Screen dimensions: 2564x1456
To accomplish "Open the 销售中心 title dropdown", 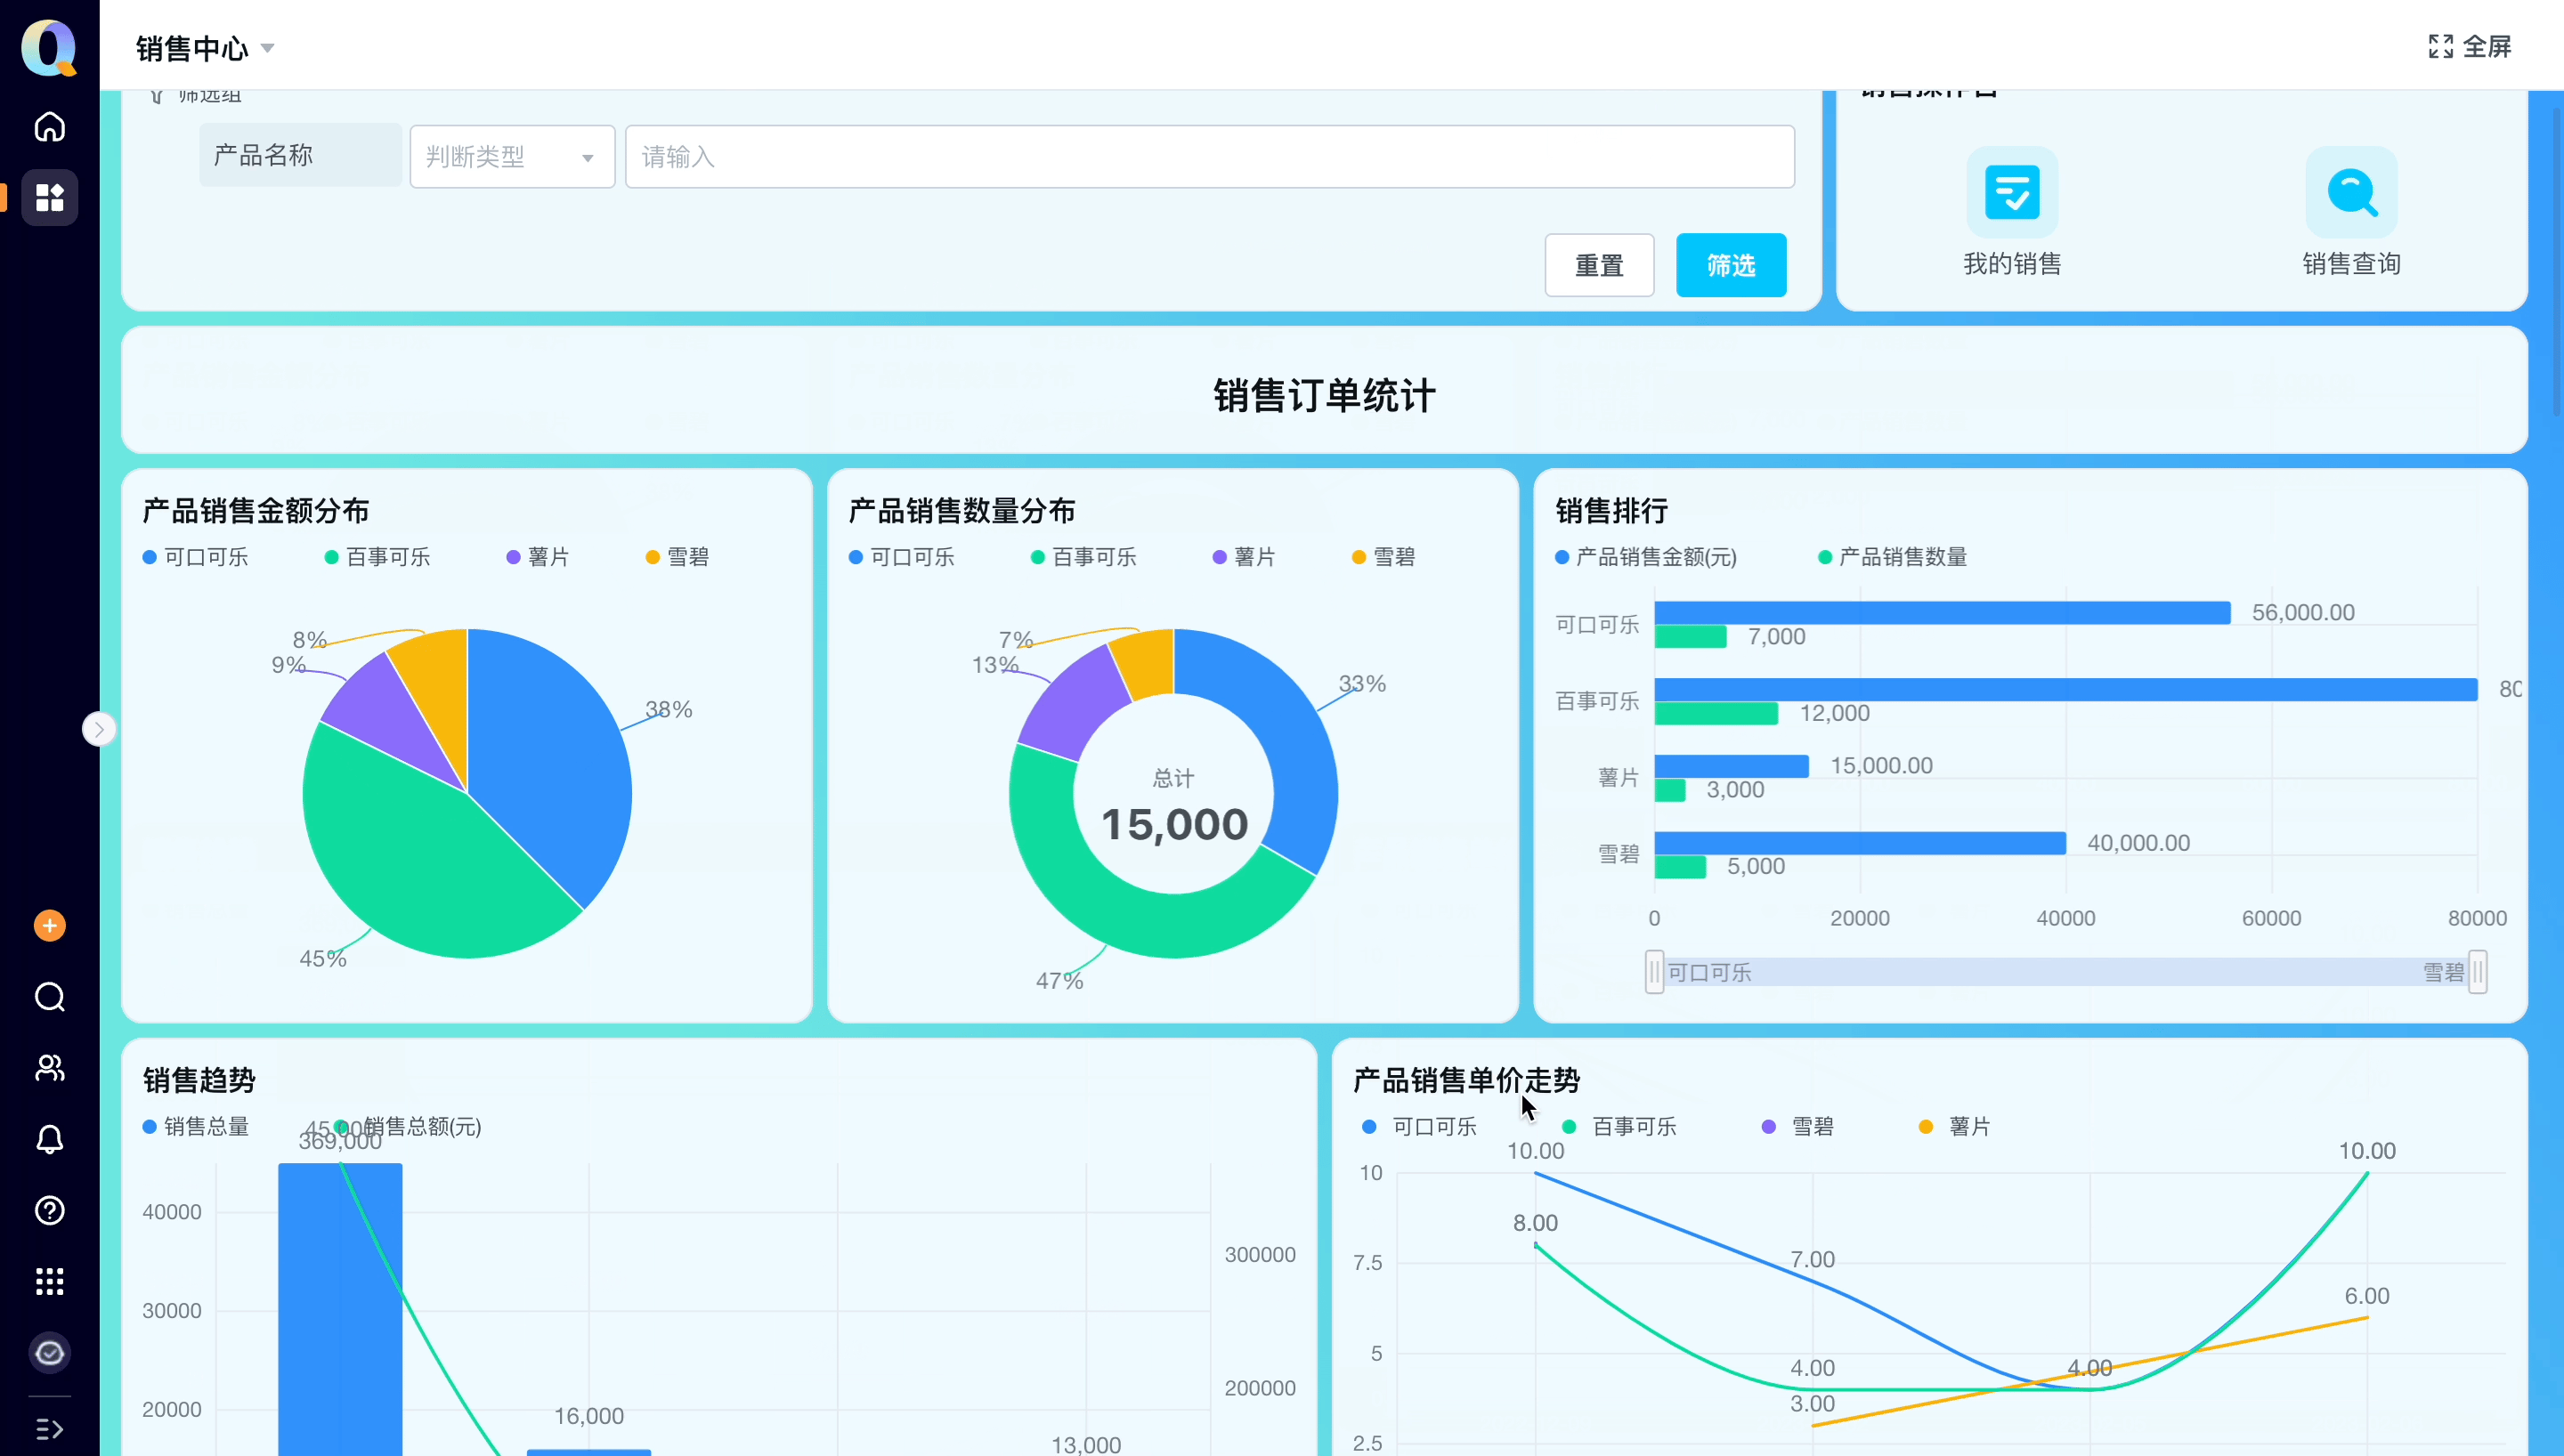I will pos(267,48).
